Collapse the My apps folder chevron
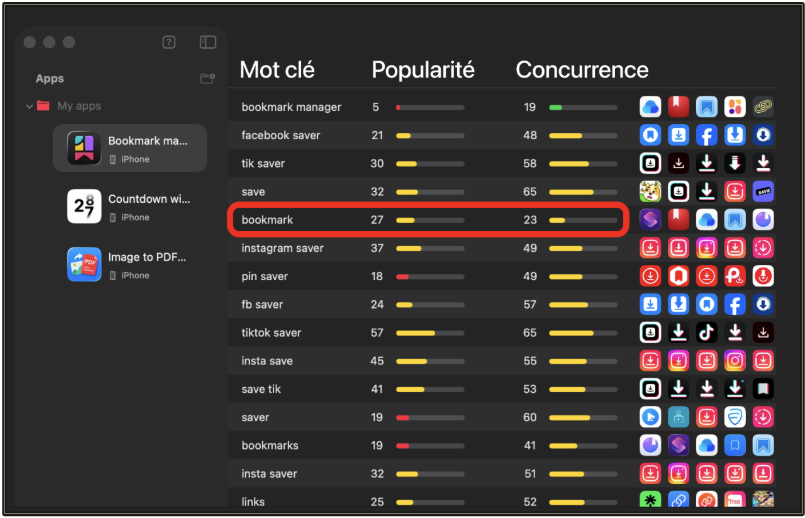This screenshot has width=805, height=518. 30,106
